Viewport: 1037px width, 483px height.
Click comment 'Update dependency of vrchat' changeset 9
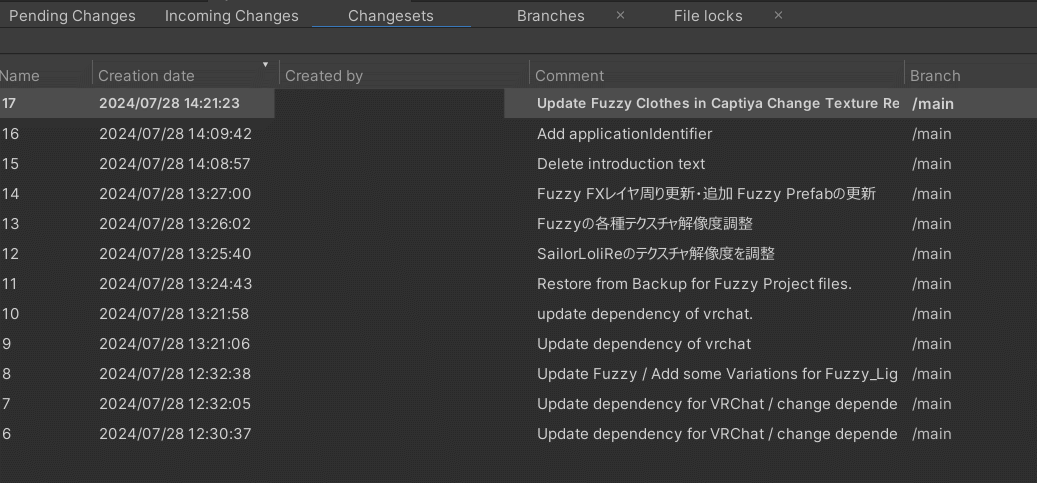click(643, 344)
